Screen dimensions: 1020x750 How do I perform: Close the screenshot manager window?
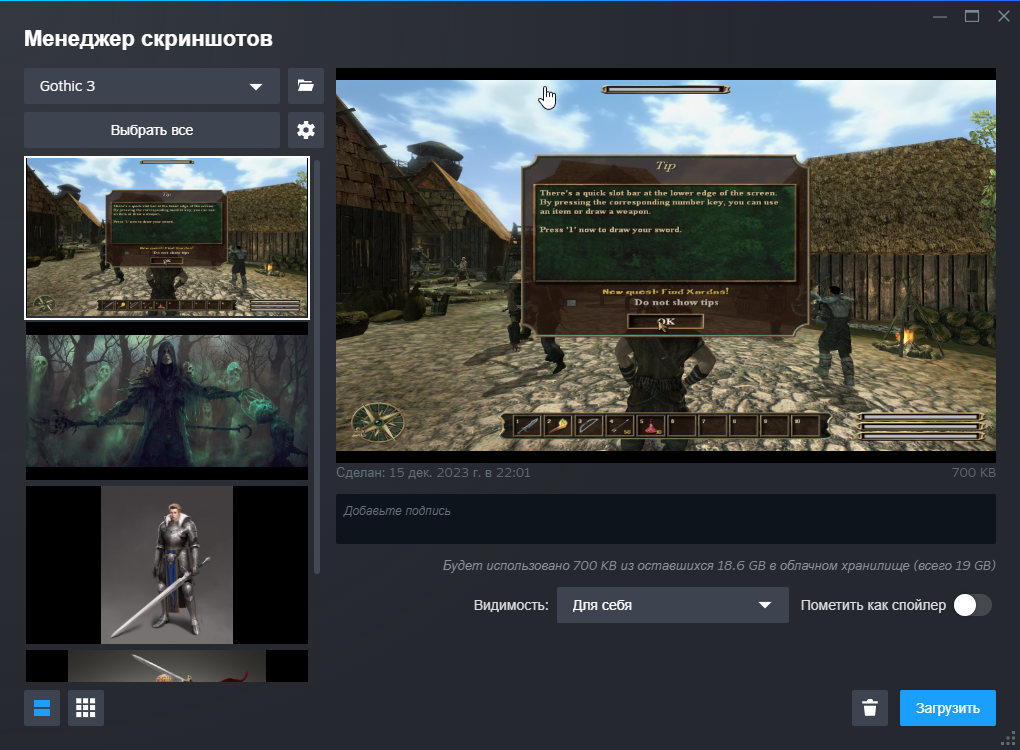pyautogui.click(x=1004, y=16)
